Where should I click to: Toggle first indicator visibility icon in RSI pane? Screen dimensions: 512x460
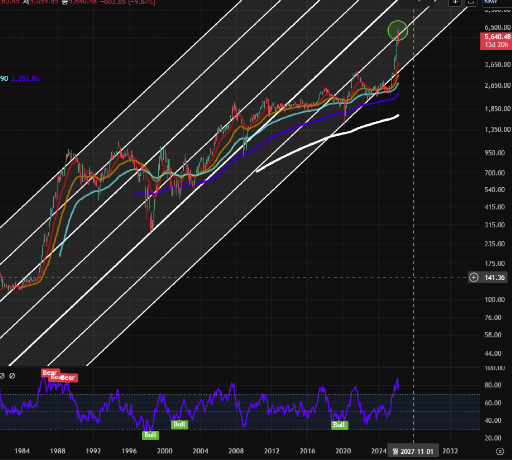pos(2,376)
